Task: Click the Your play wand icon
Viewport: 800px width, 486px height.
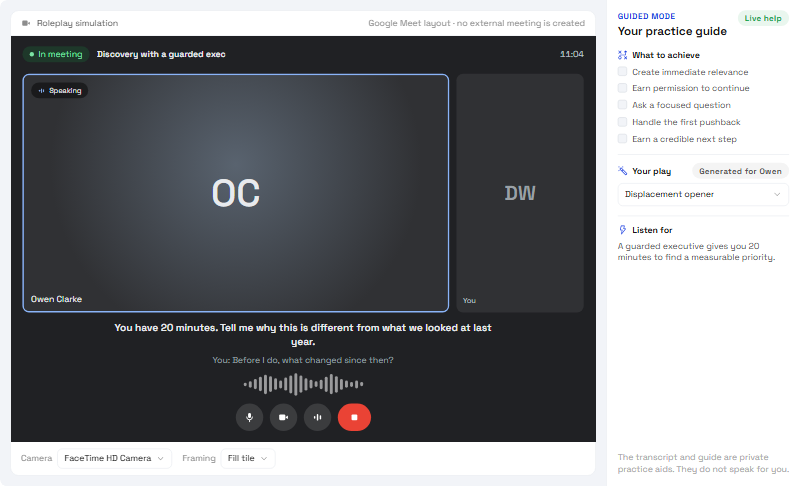Action: click(622, 171)
